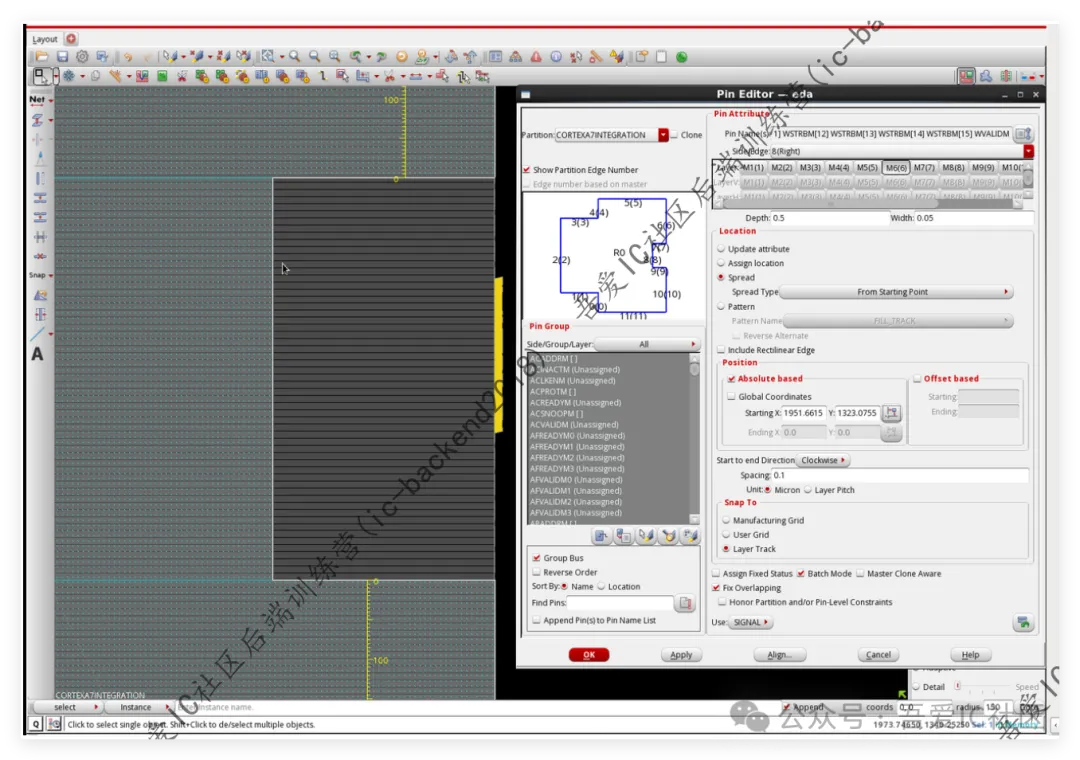Enable Include Rectilinear Edge checkbox
The height and width of the screenshot is (760, 1080).
[x=721, y=350]
